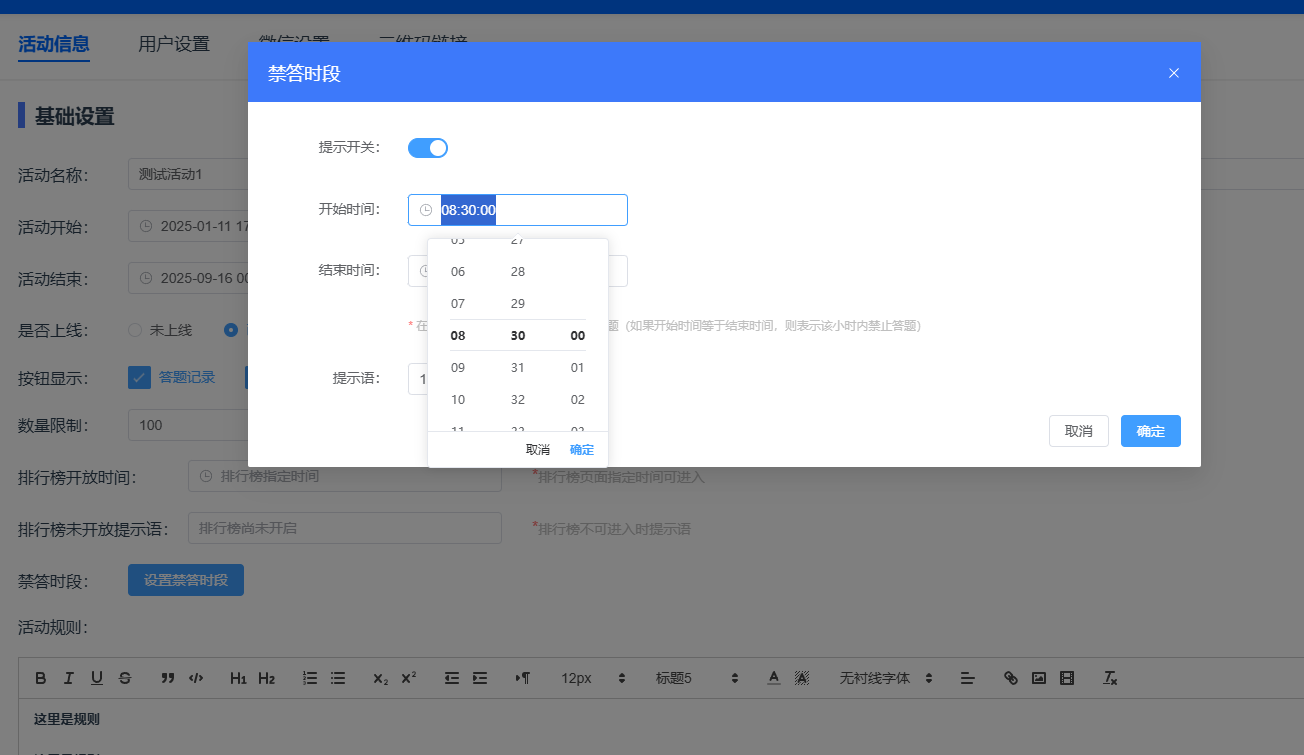This screenshot has height=755, width=1304.
Task: Click the clock icon in 活动开始 field
Action: 146,226
